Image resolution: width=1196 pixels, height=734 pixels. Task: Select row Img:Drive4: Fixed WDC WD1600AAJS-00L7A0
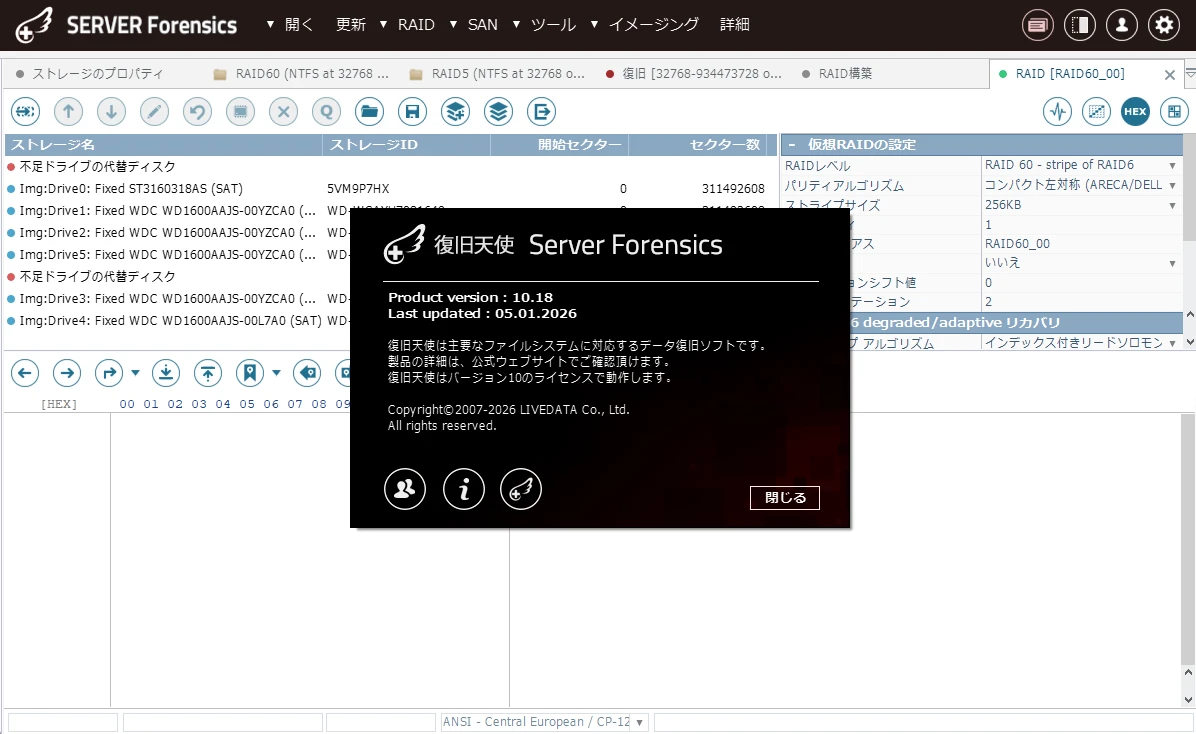coord(177,320)
